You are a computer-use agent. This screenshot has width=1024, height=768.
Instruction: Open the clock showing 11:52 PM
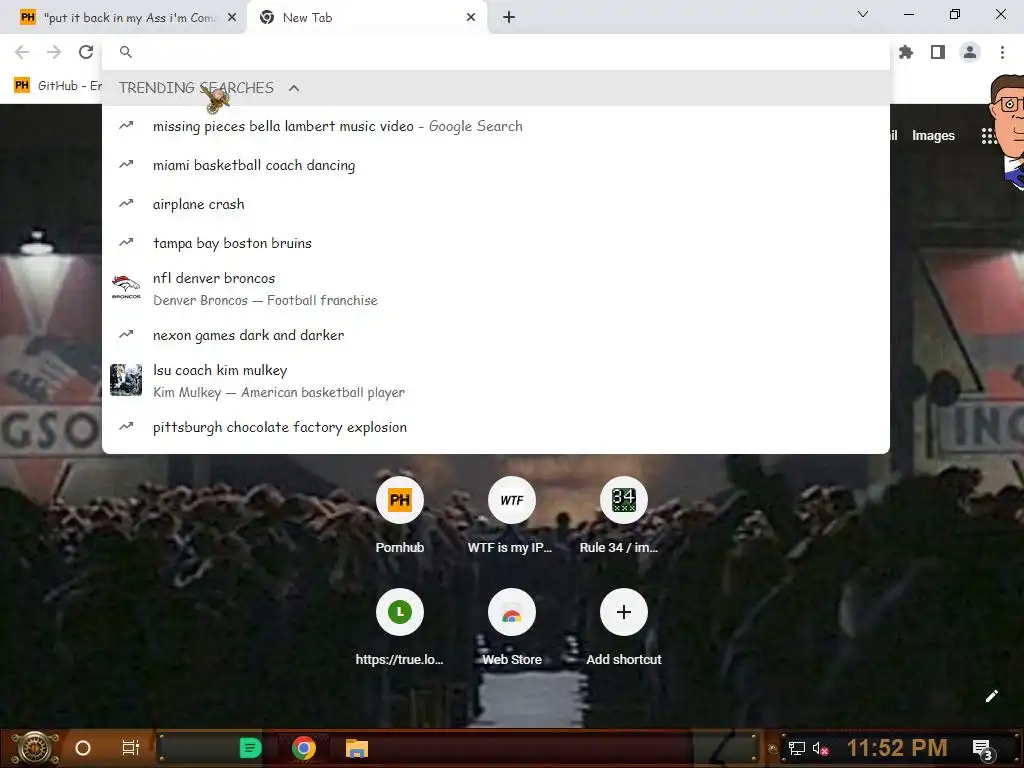coord(897,748)
